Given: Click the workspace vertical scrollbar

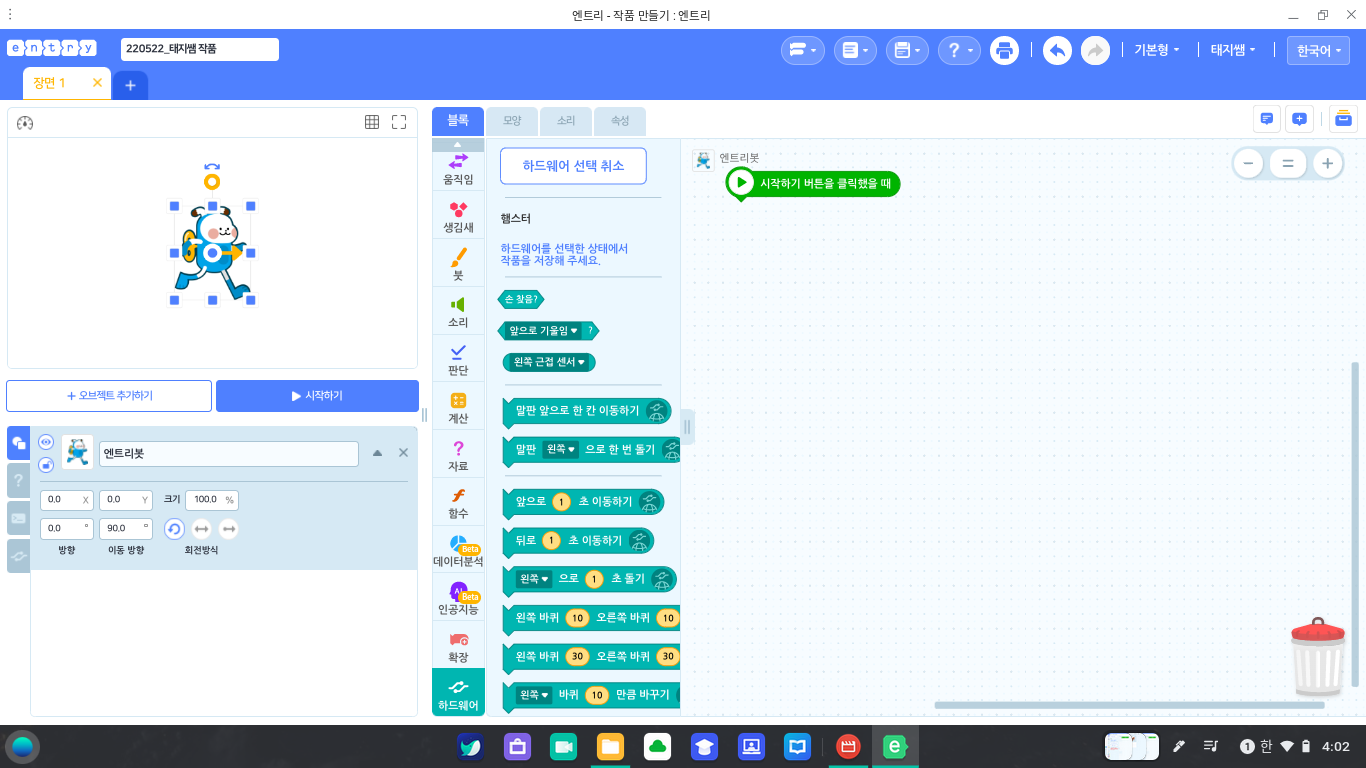Looking at the screenshot, I should pos(1355,524).
